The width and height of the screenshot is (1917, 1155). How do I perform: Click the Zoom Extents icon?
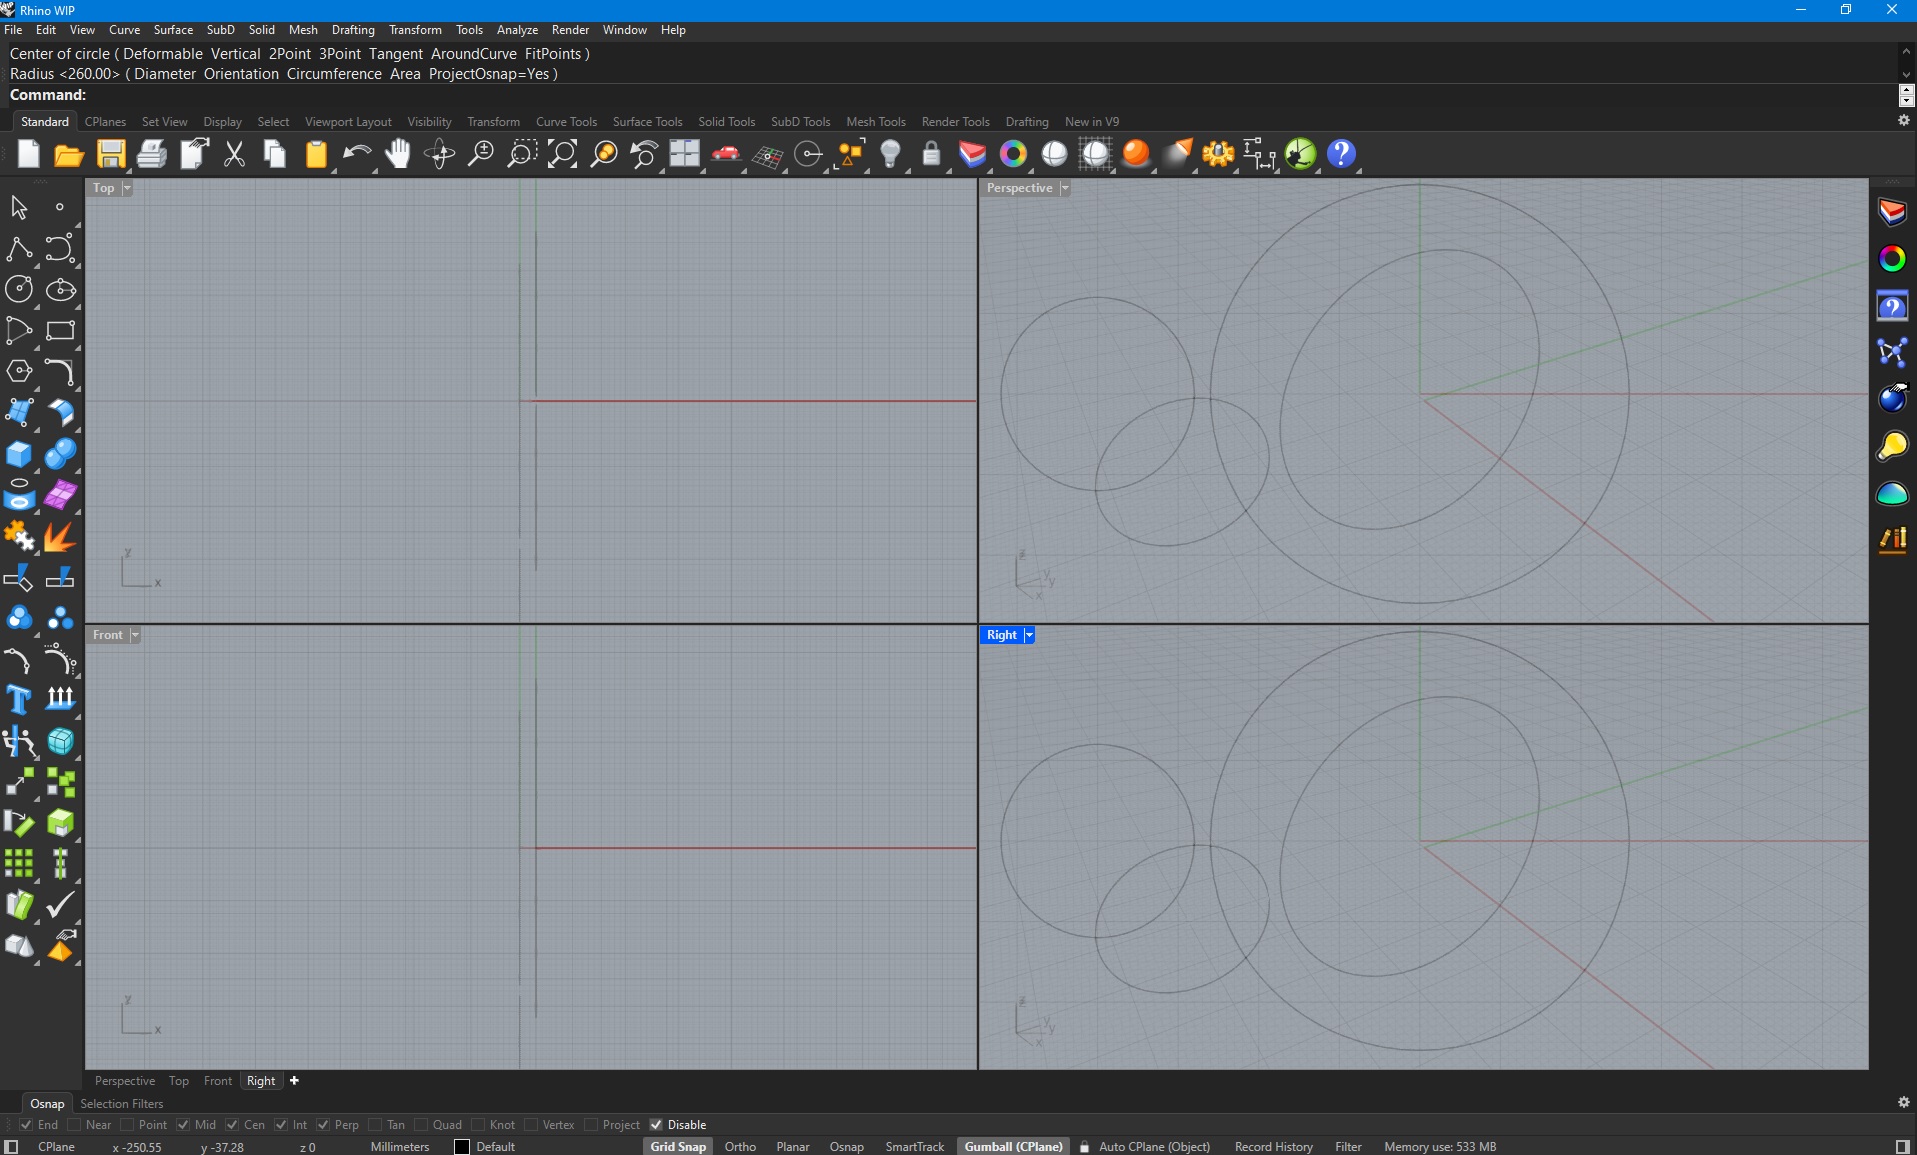point(562,154)
